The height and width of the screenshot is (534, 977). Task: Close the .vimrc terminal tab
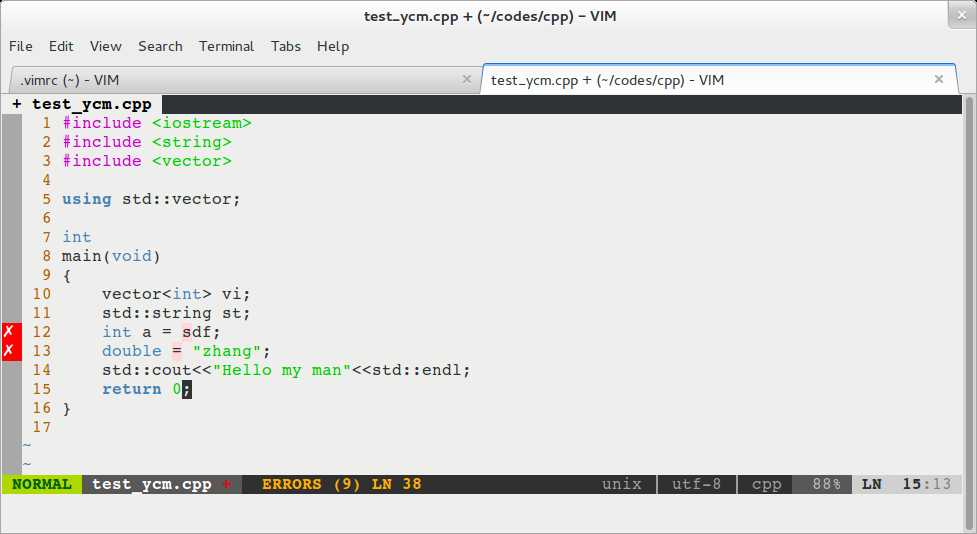[x=466, y=79]
